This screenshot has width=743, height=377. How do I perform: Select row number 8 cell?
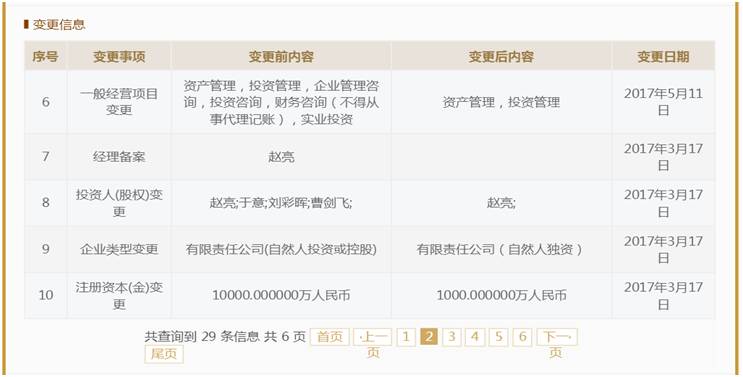45,203
